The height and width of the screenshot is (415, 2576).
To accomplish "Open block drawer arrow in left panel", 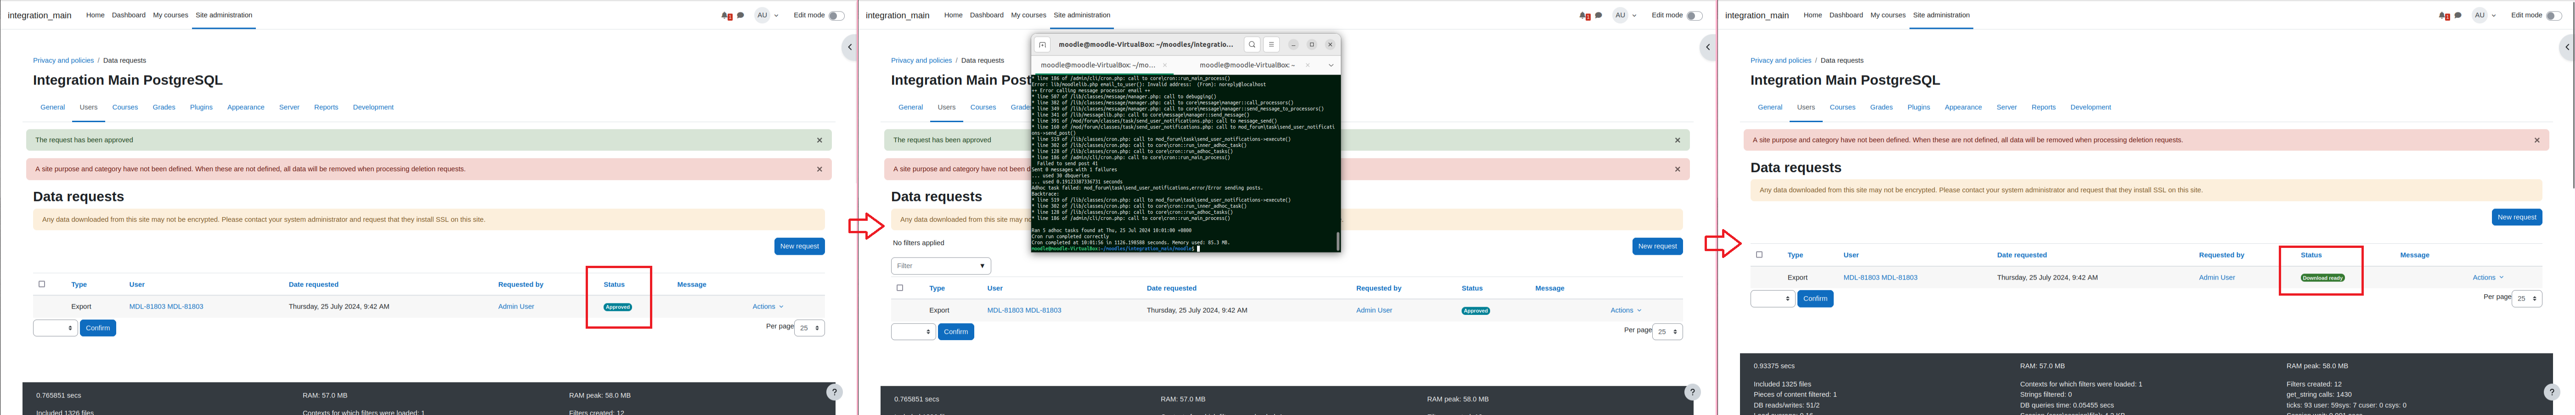I will (850, 47).
